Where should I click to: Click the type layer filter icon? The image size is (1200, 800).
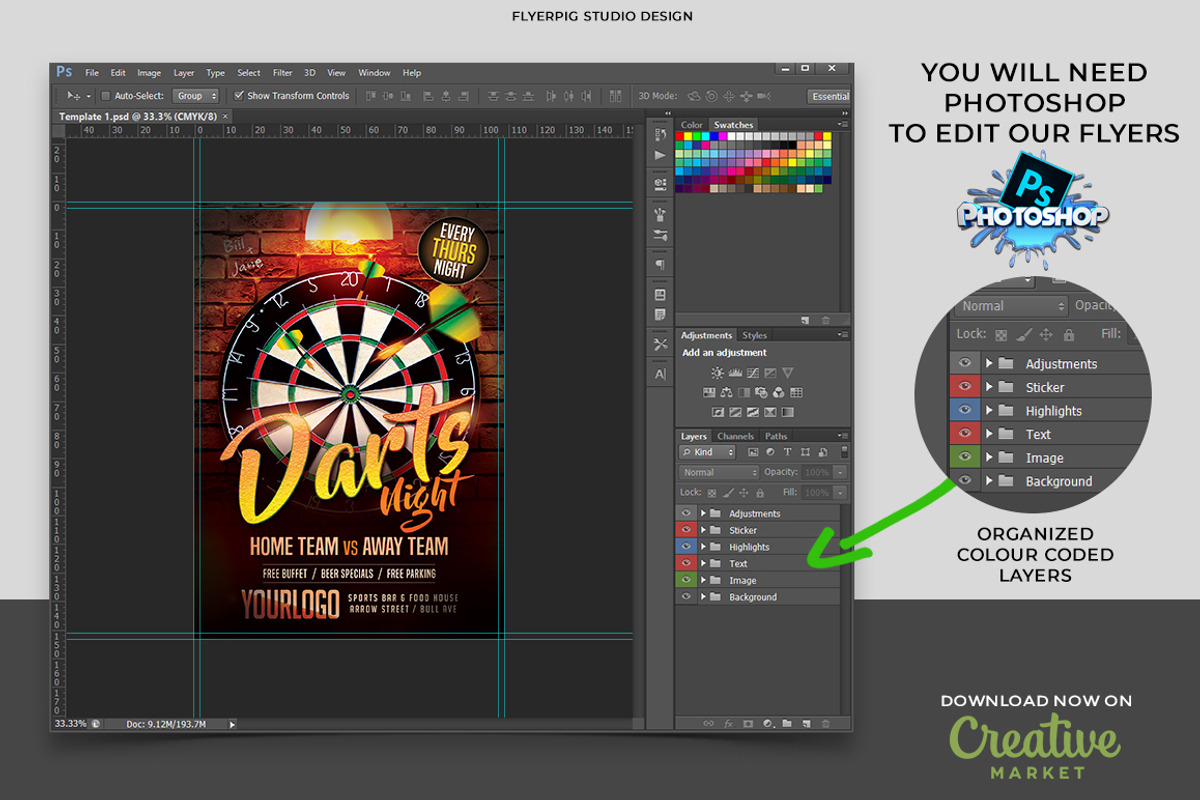click(x=787, y=452)
